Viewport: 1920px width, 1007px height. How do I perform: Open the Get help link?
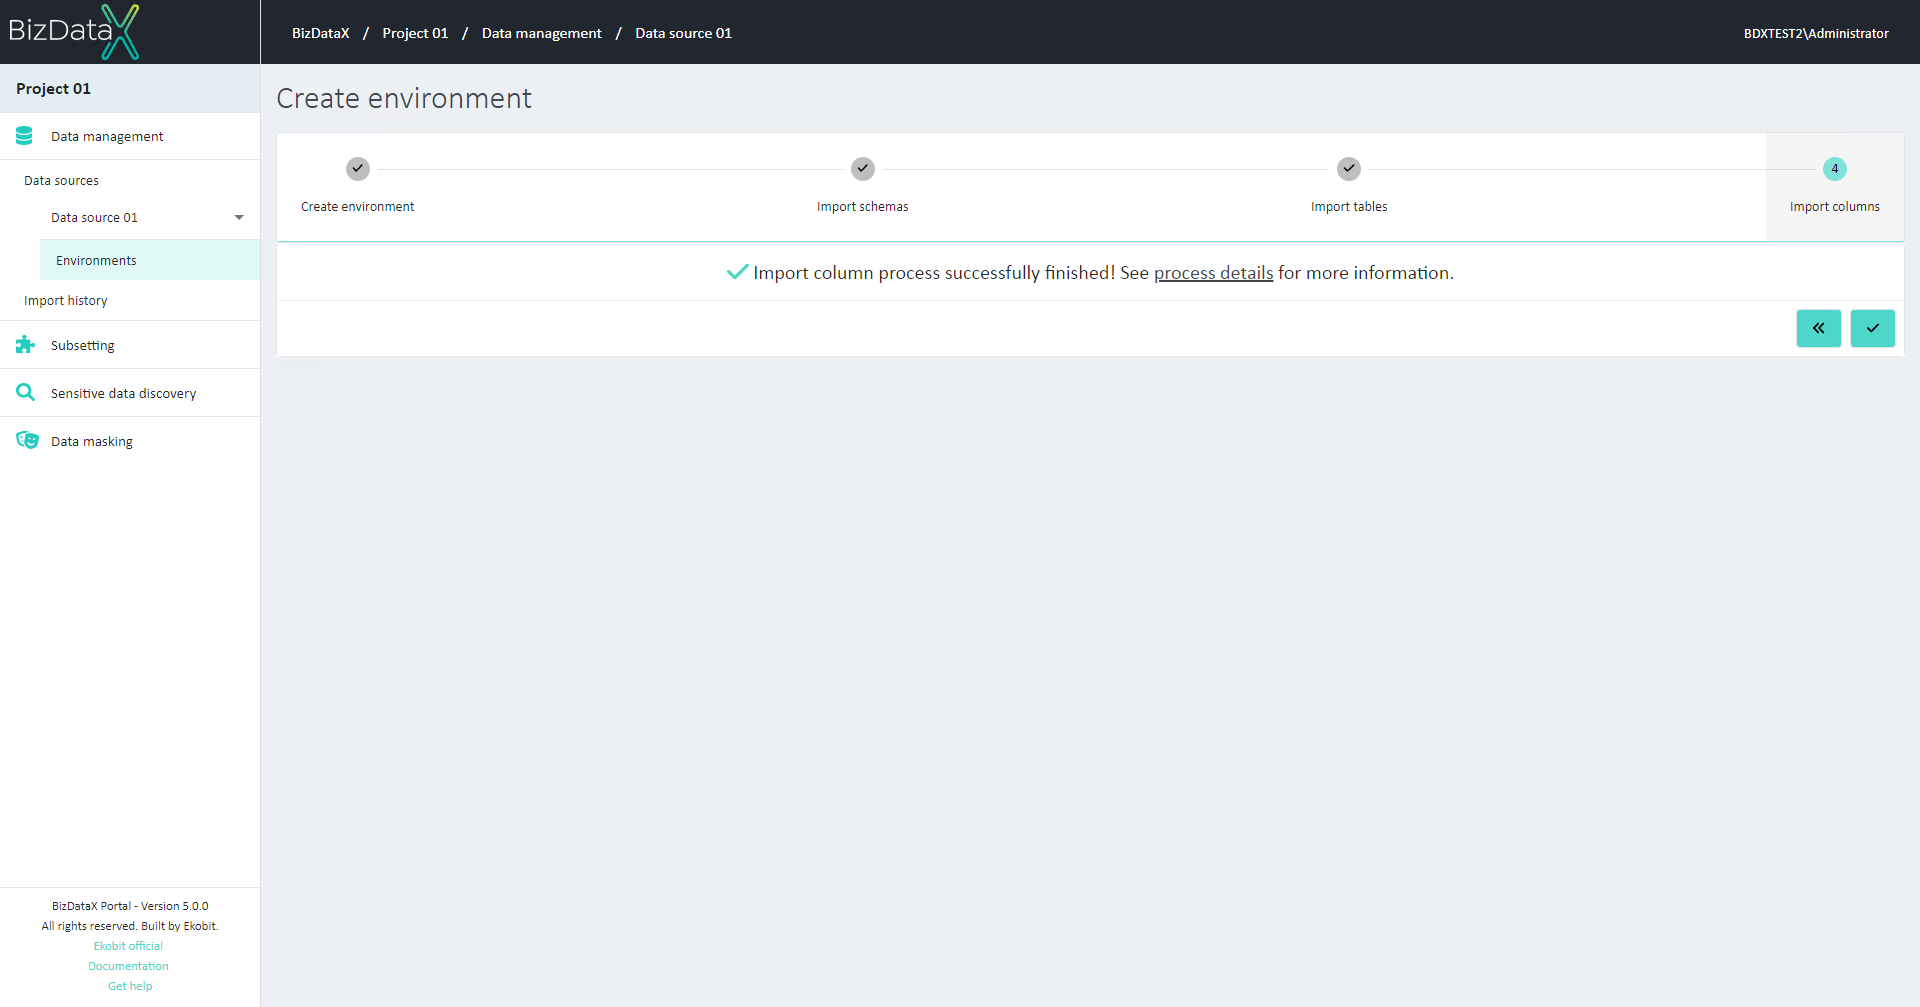(x=130, y=986)
